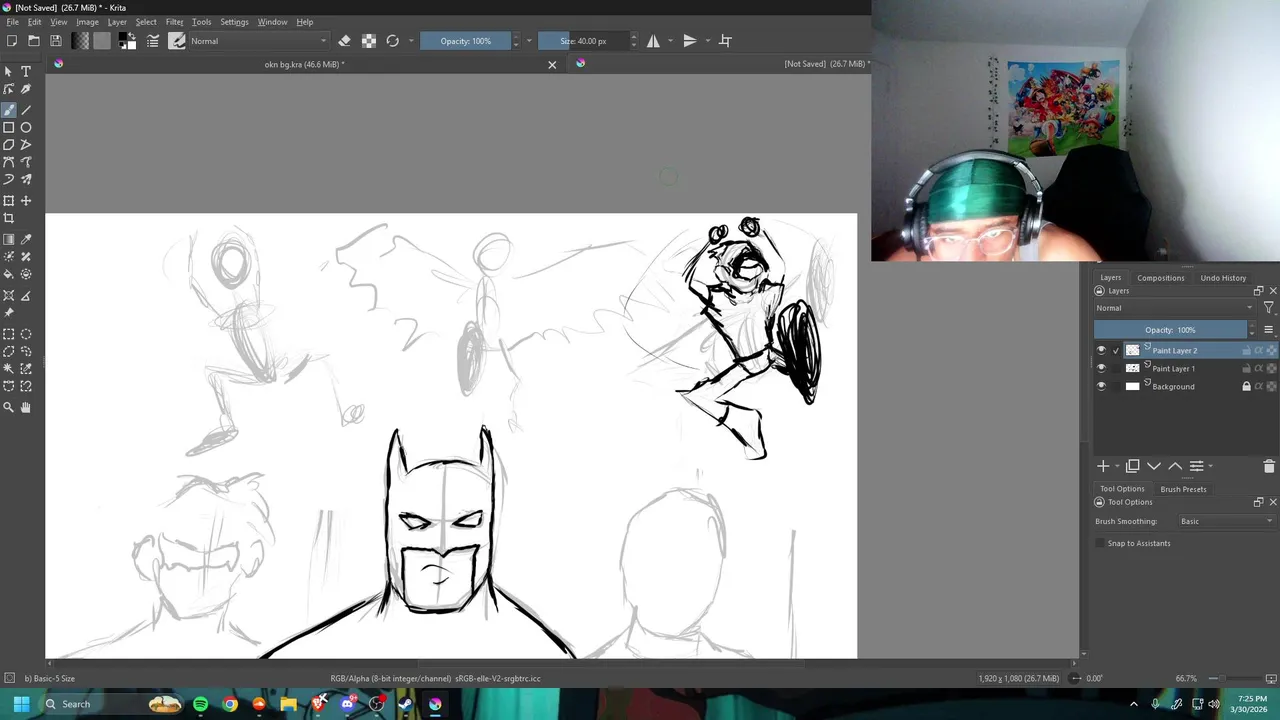Viewport: 1280px width, 720px height.
Task: Select the Text tool
Action: [x=26, y=72]
